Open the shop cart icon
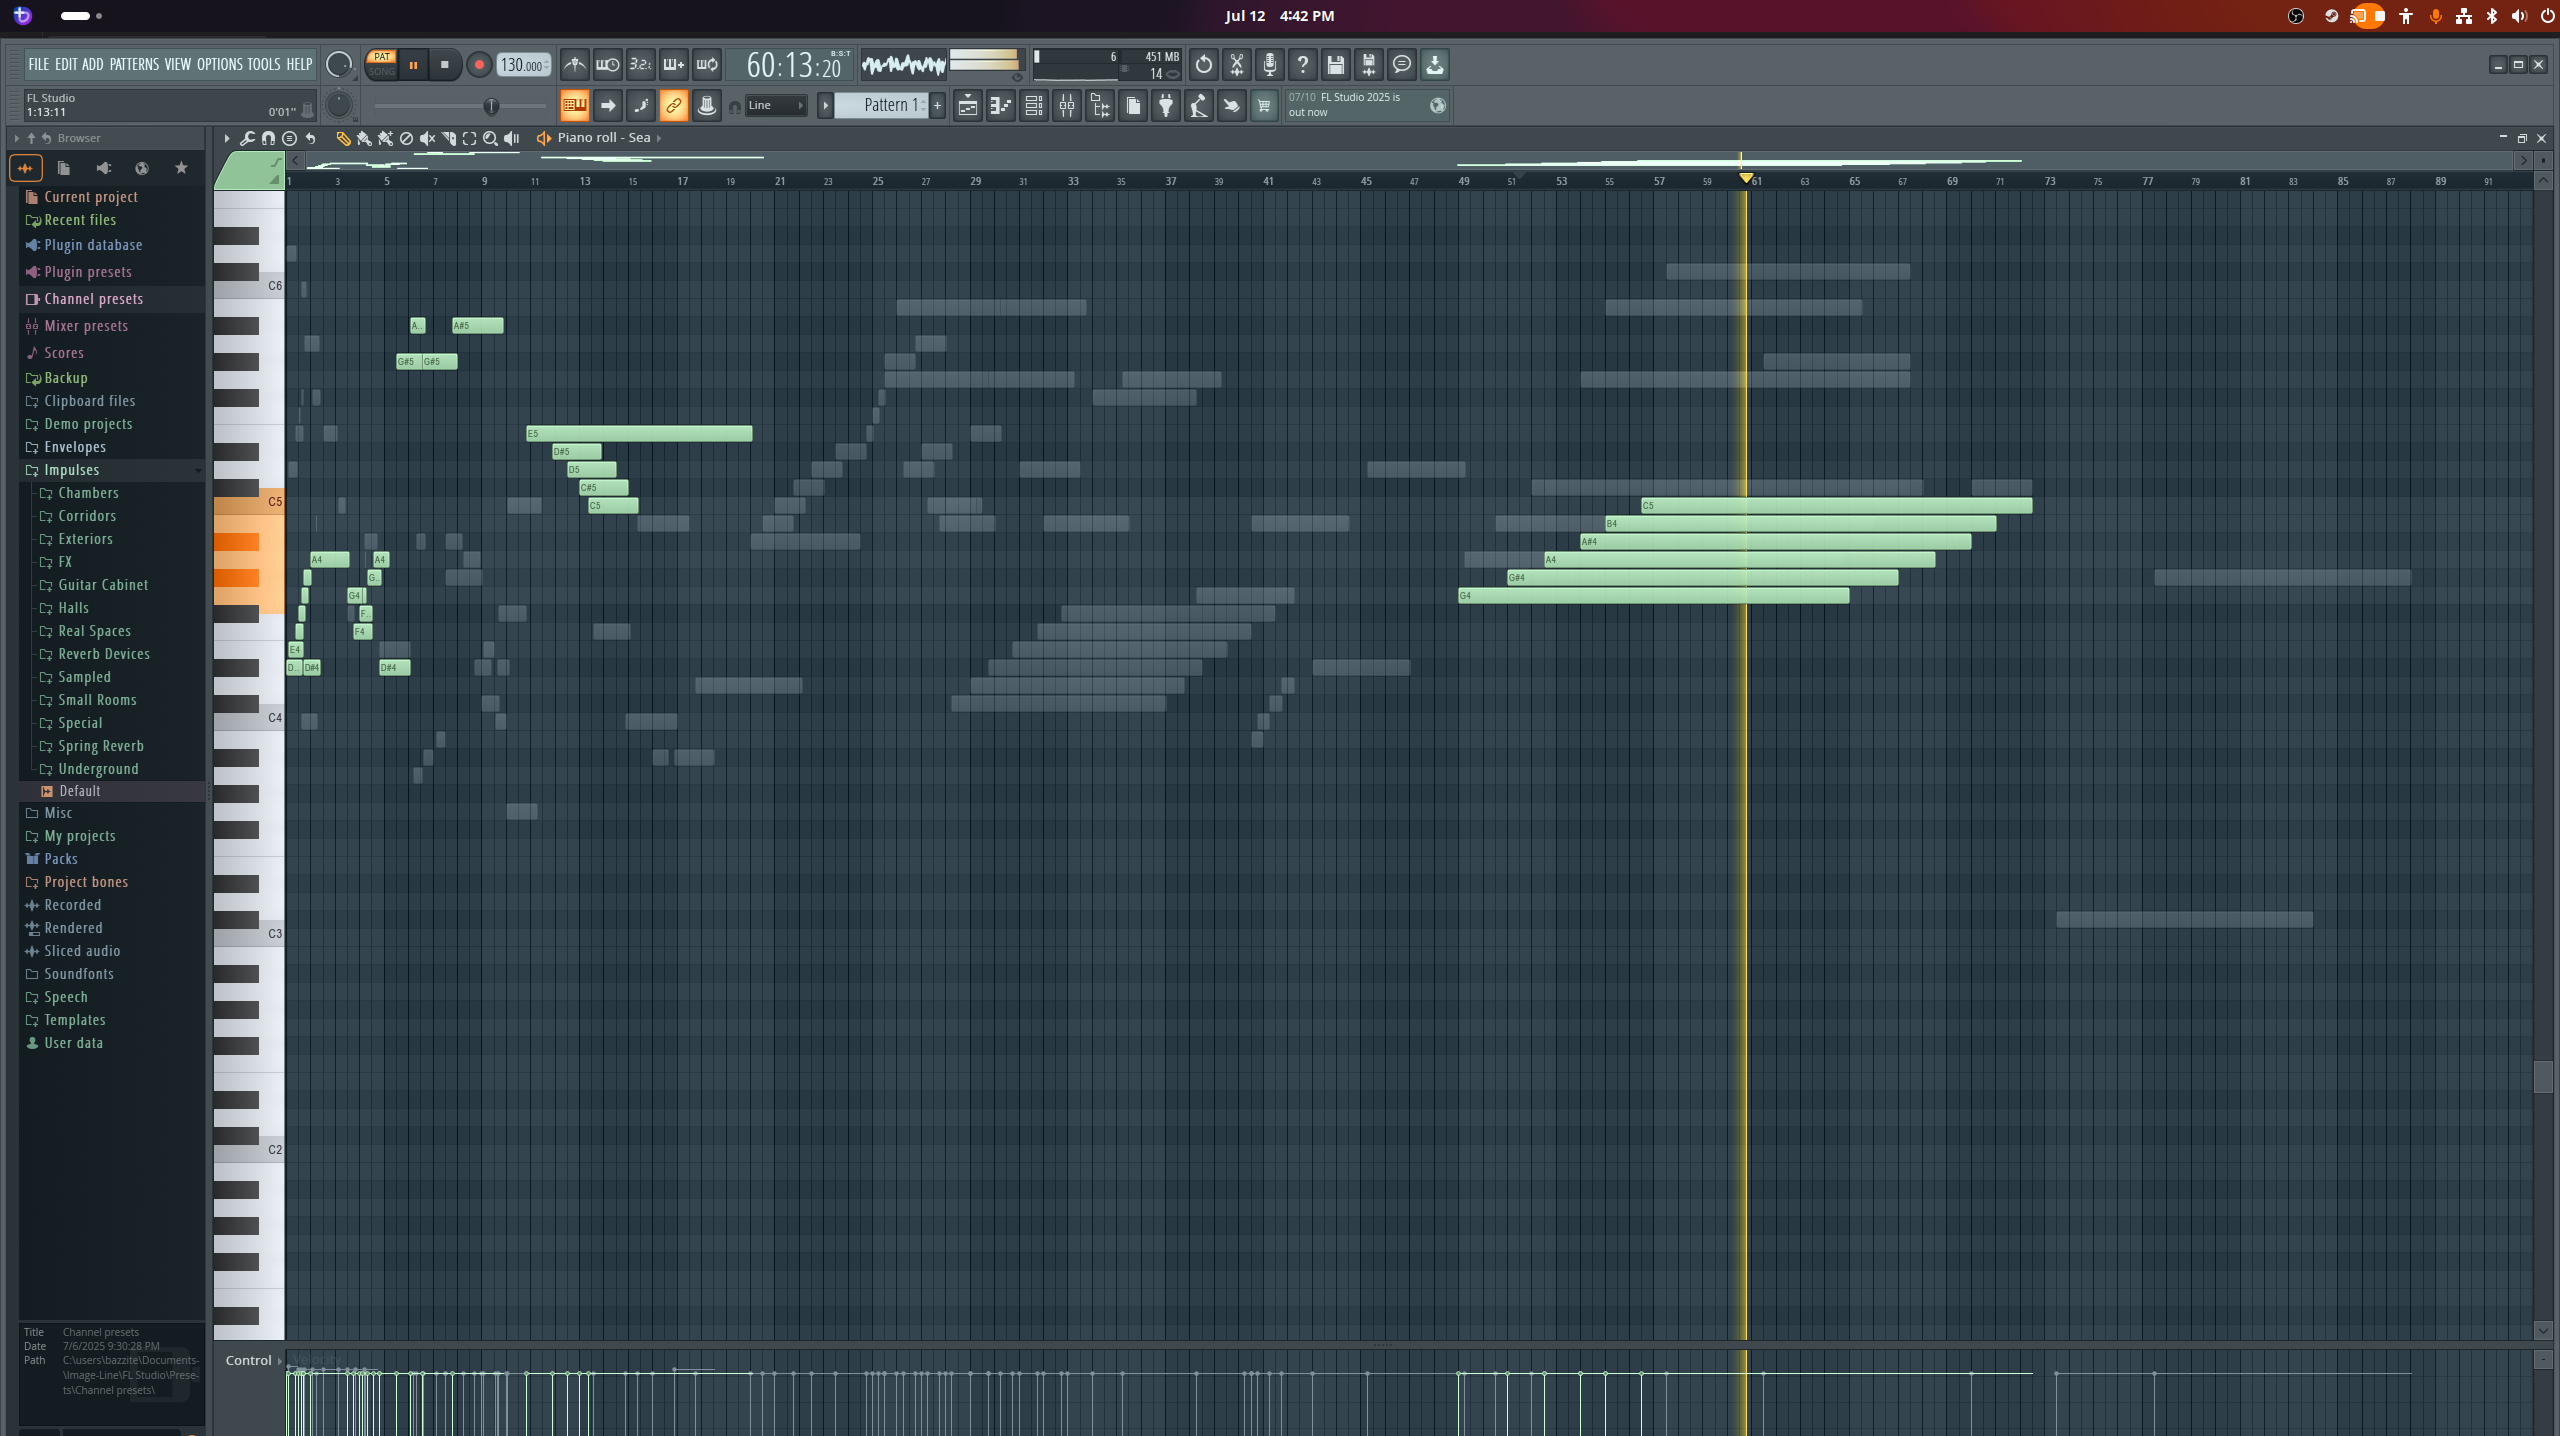 tap(1264, 105)
